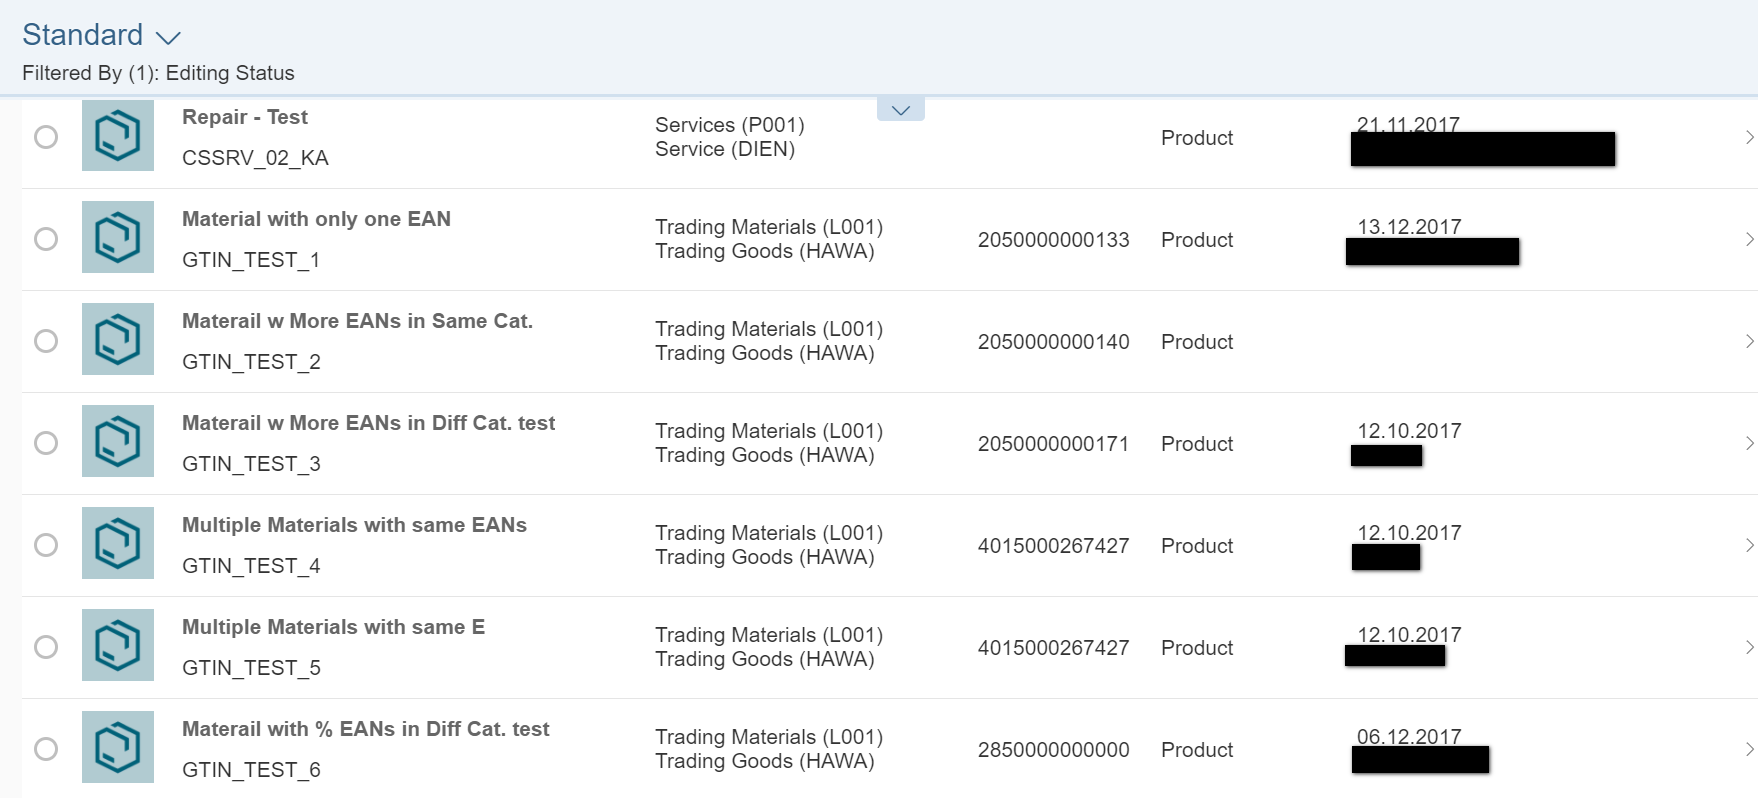Click date 12.10.2017 in GTIN_TEST_5 row

pyautogui.click(x=1409, y=634)
